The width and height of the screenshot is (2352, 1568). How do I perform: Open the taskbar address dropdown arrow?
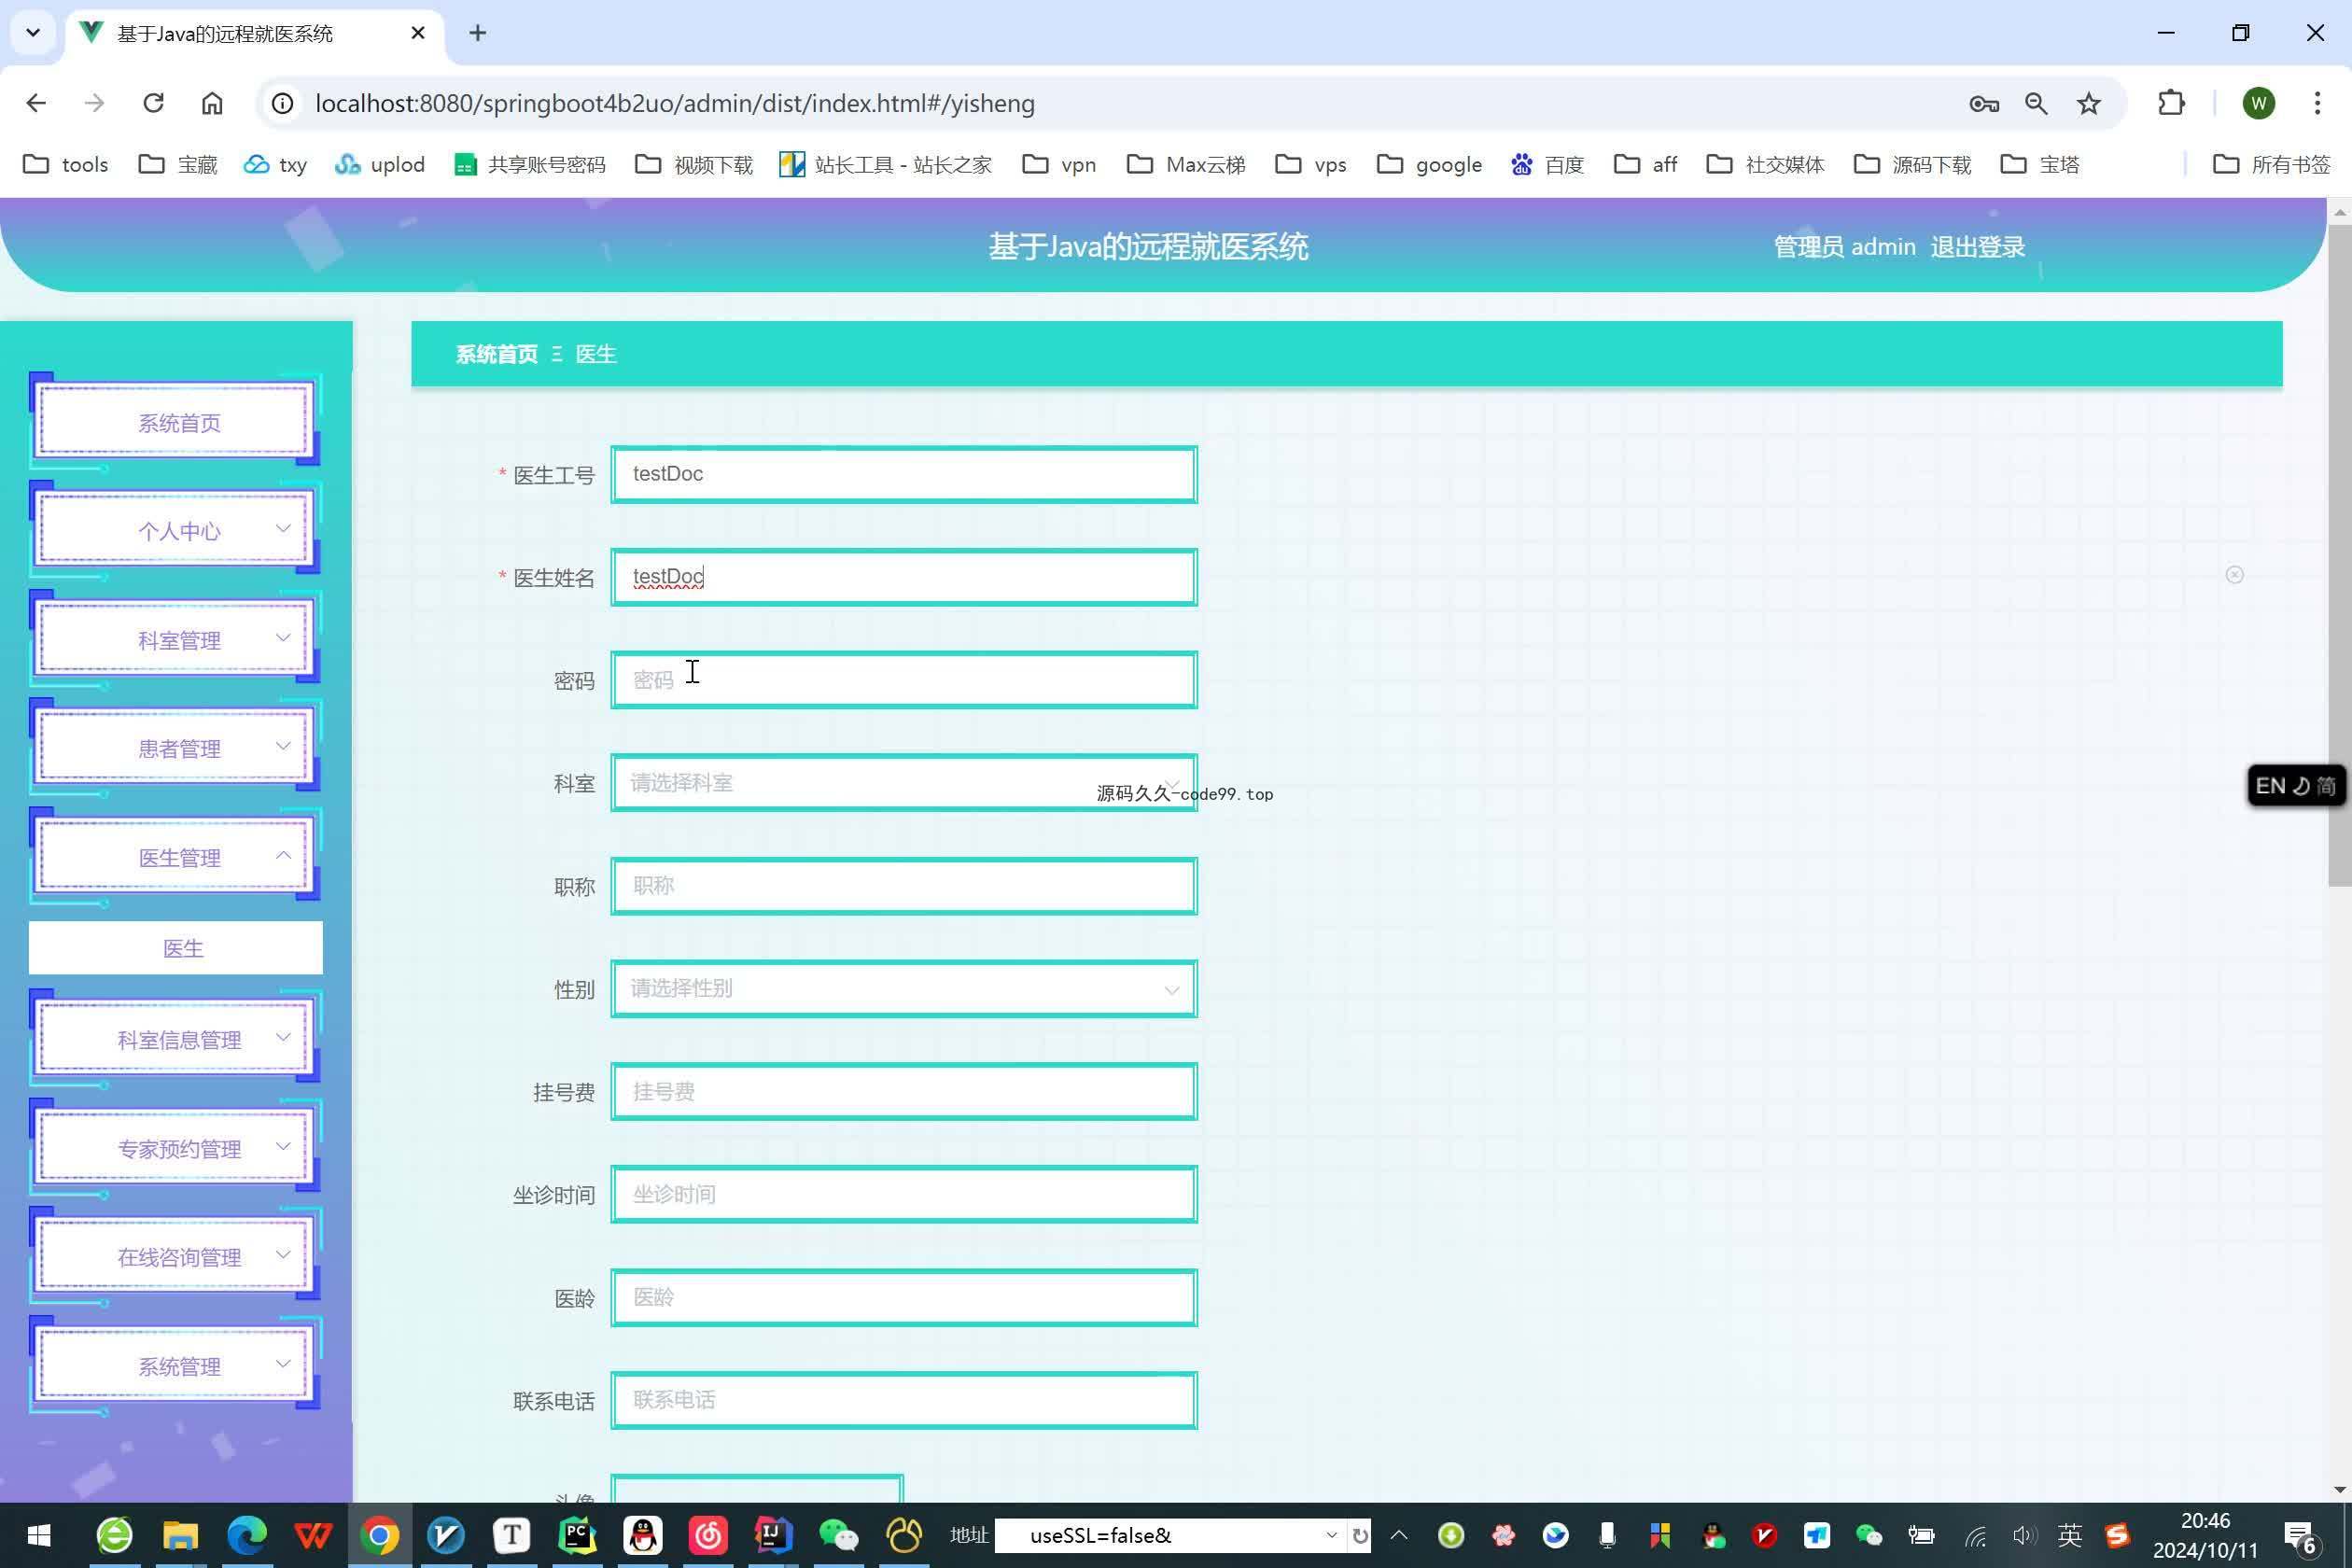pyautogui.click(x=1331, y=1535)
